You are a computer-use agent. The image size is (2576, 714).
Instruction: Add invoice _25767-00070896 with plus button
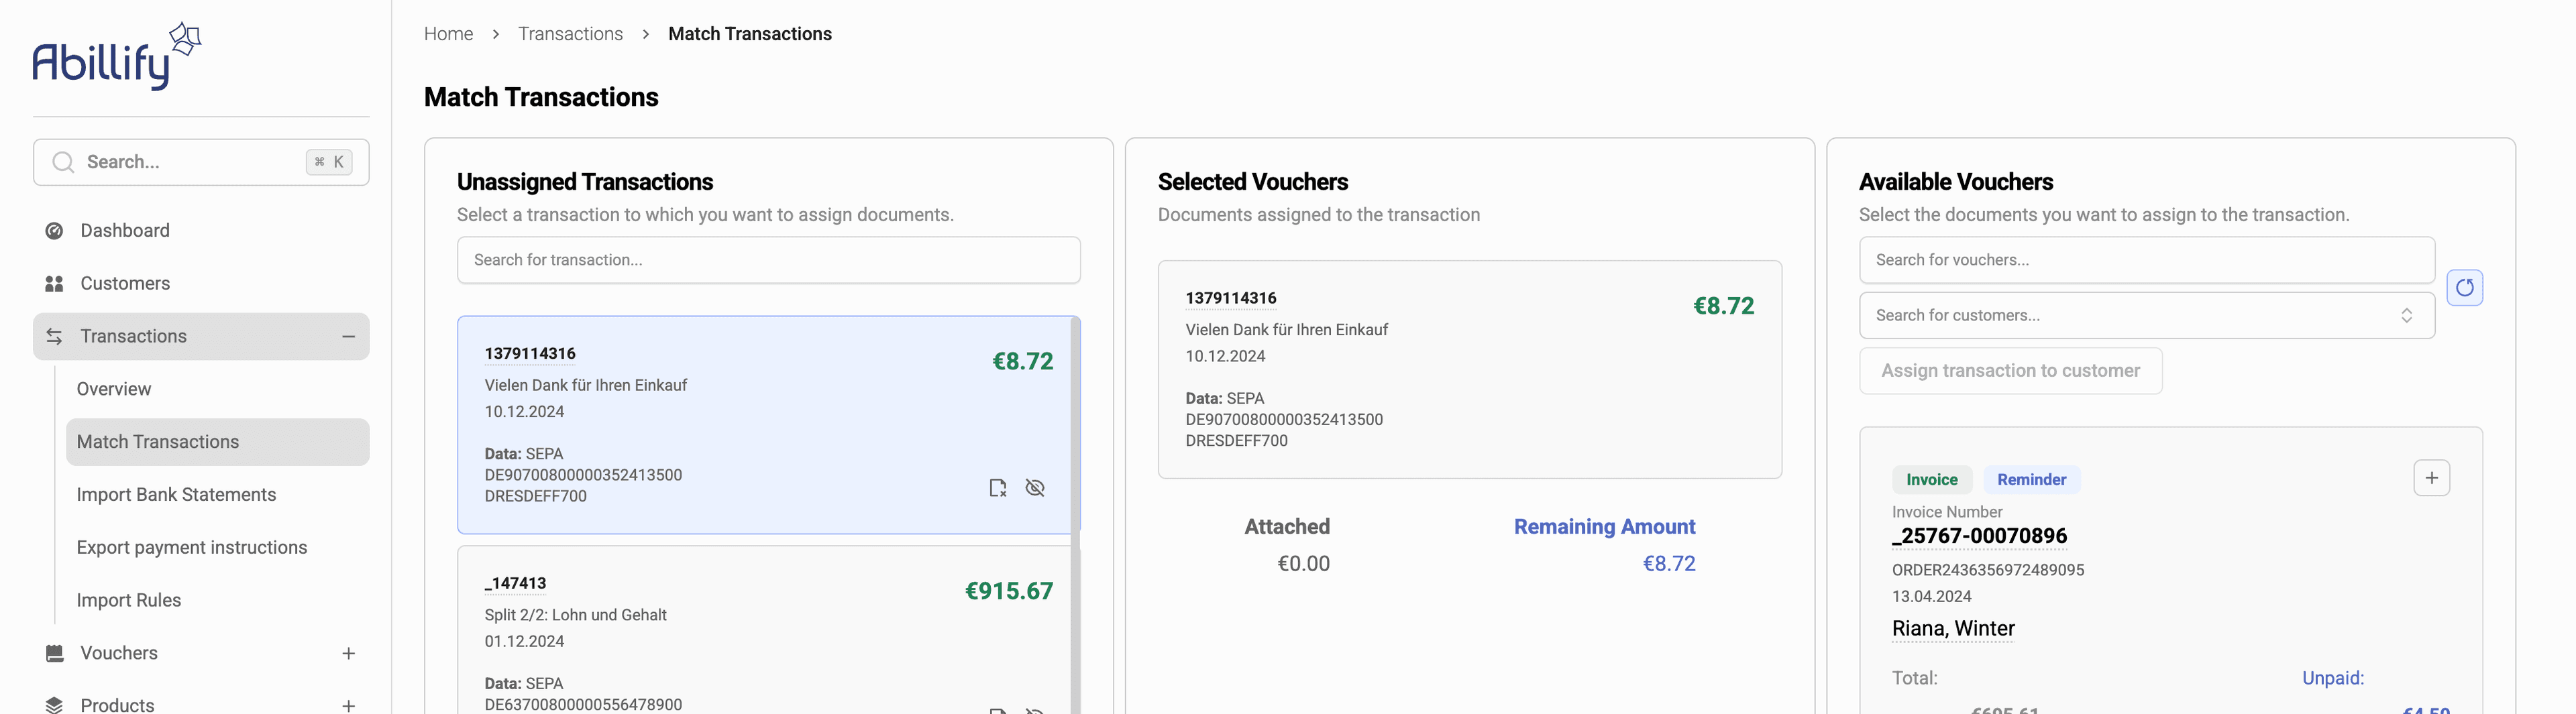2431,478
